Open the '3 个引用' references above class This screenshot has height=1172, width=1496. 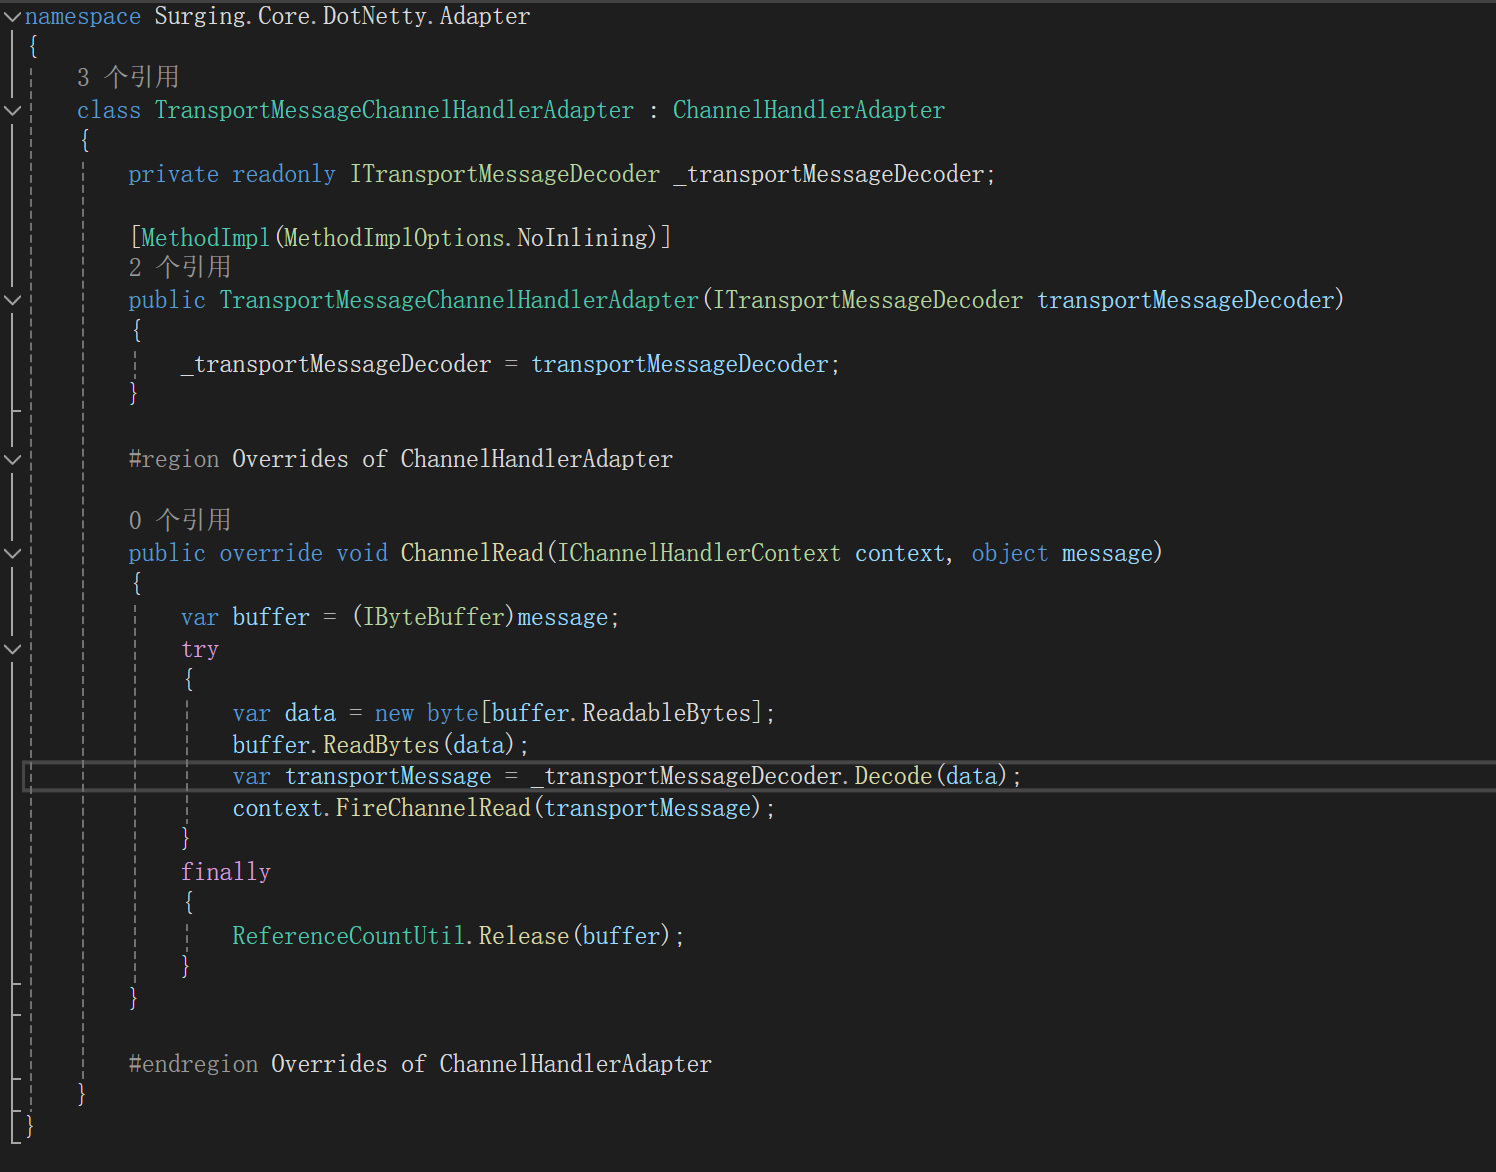[128, 78]
